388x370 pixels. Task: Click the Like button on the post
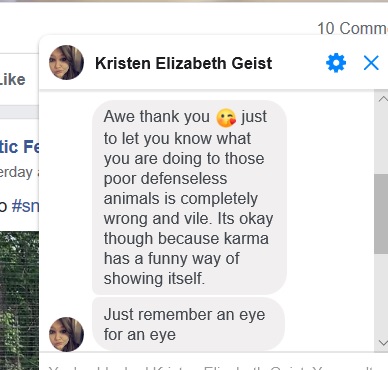(x=12, y=80)
